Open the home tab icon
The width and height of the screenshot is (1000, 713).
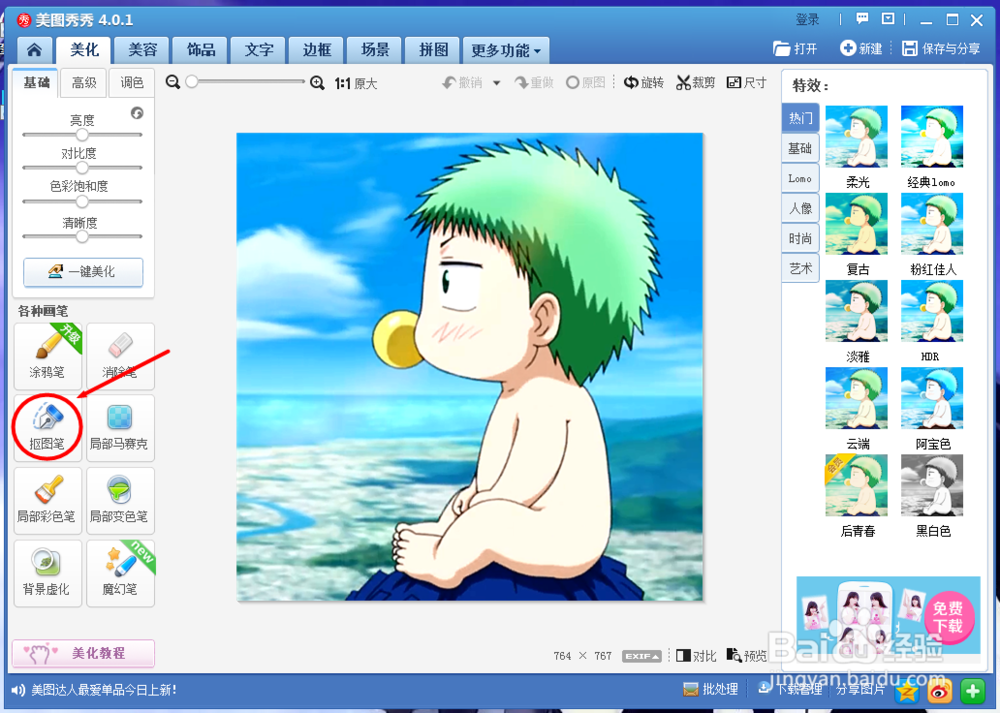pyautogui.click(x=34, y=50)
